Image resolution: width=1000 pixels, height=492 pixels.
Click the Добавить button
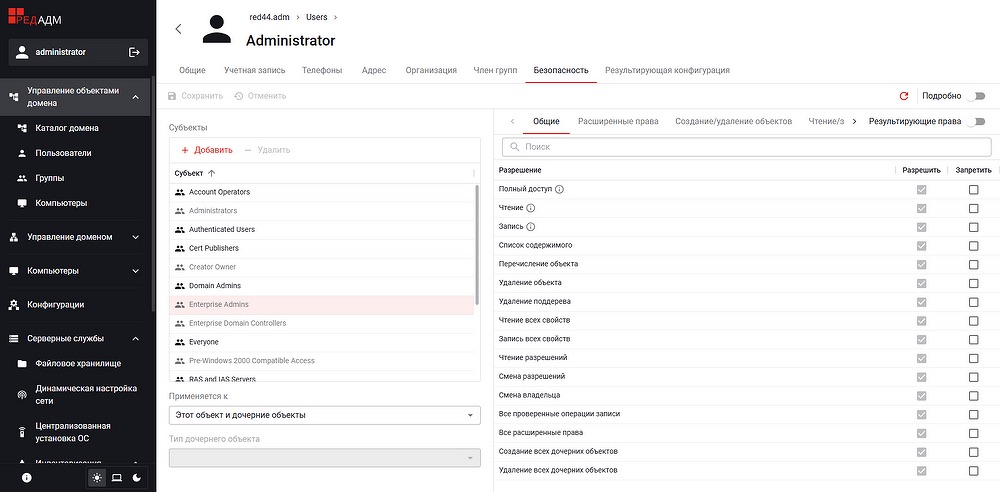point(207,150)
